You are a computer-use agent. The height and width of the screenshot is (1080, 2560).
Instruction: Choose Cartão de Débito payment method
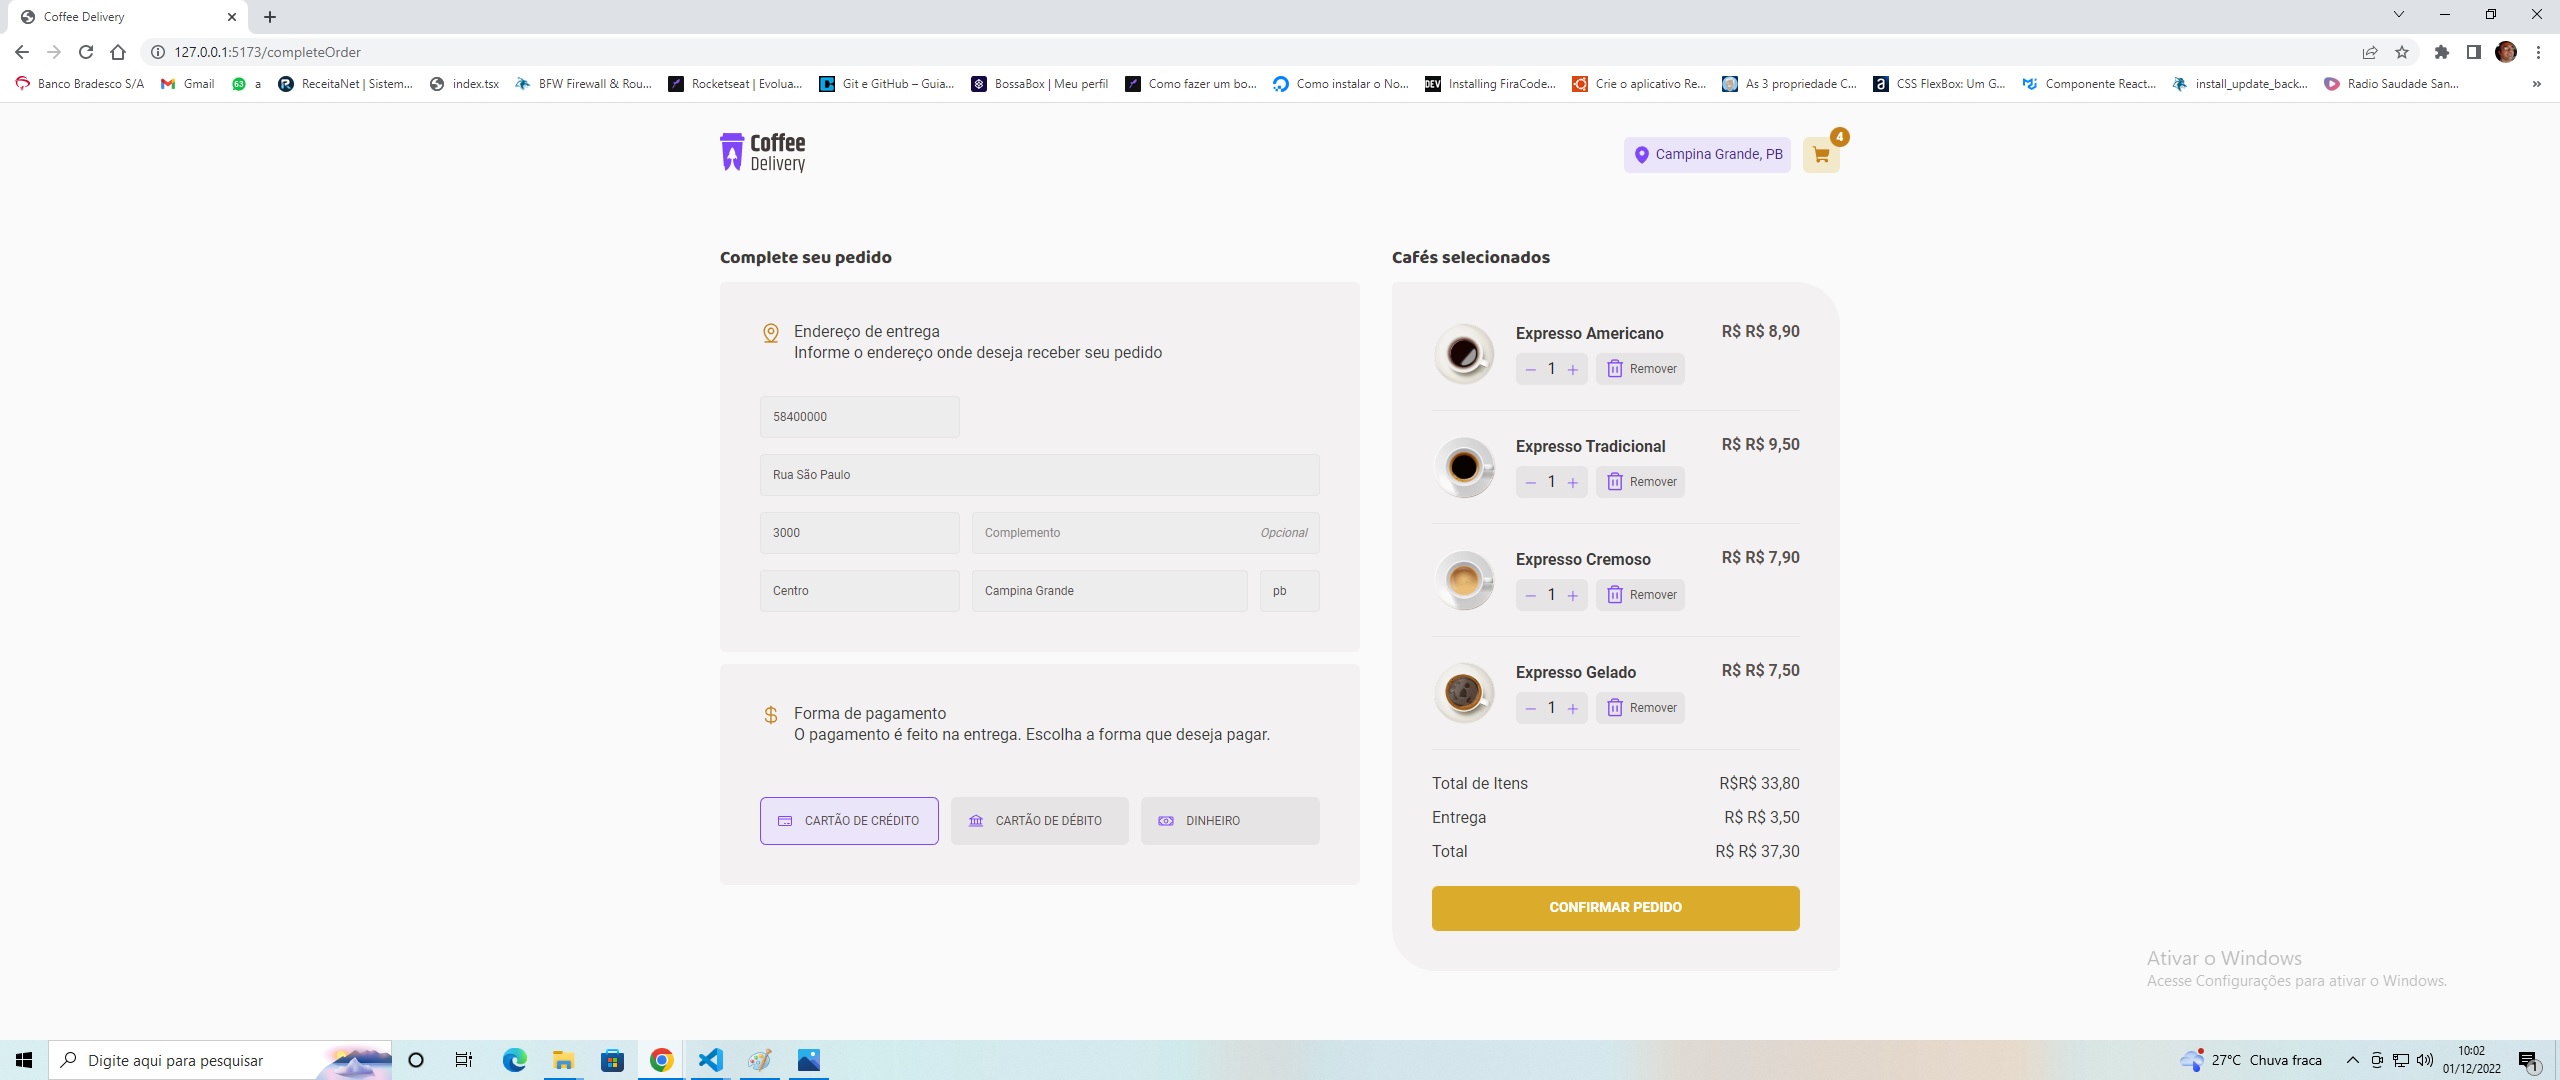[1039, 821]
